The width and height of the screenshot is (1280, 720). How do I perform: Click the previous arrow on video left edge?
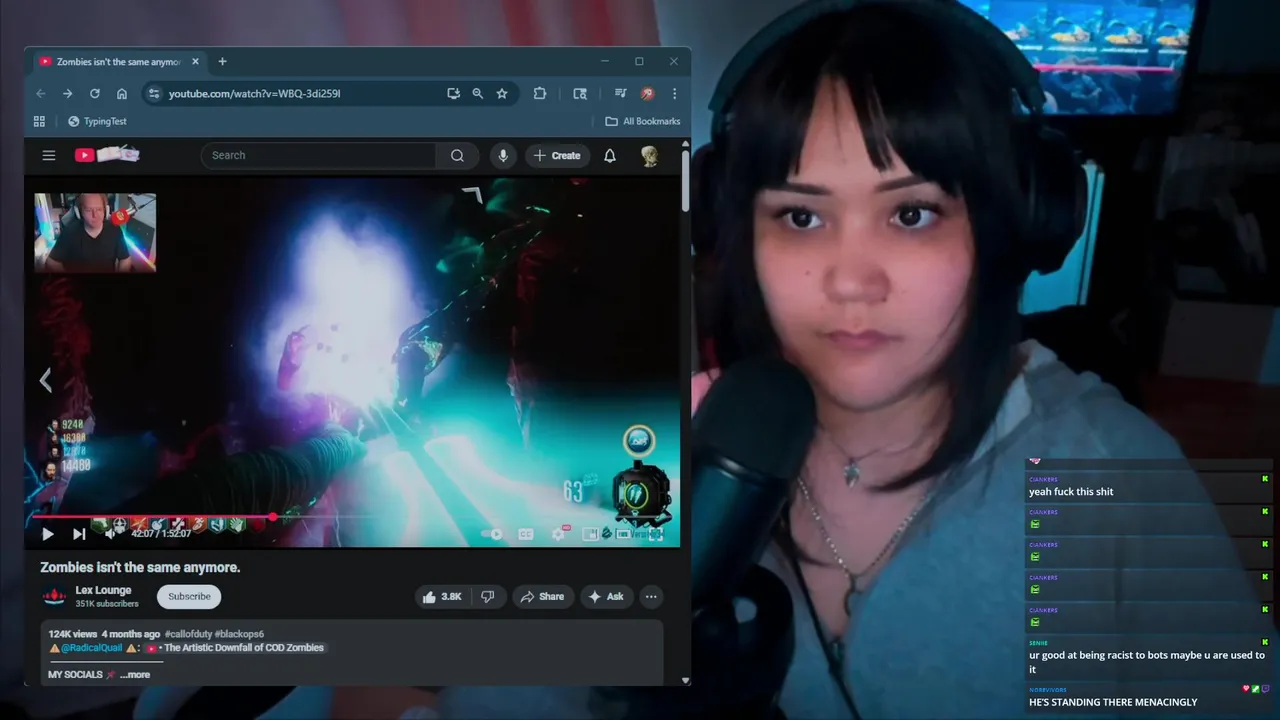point(45,380)
